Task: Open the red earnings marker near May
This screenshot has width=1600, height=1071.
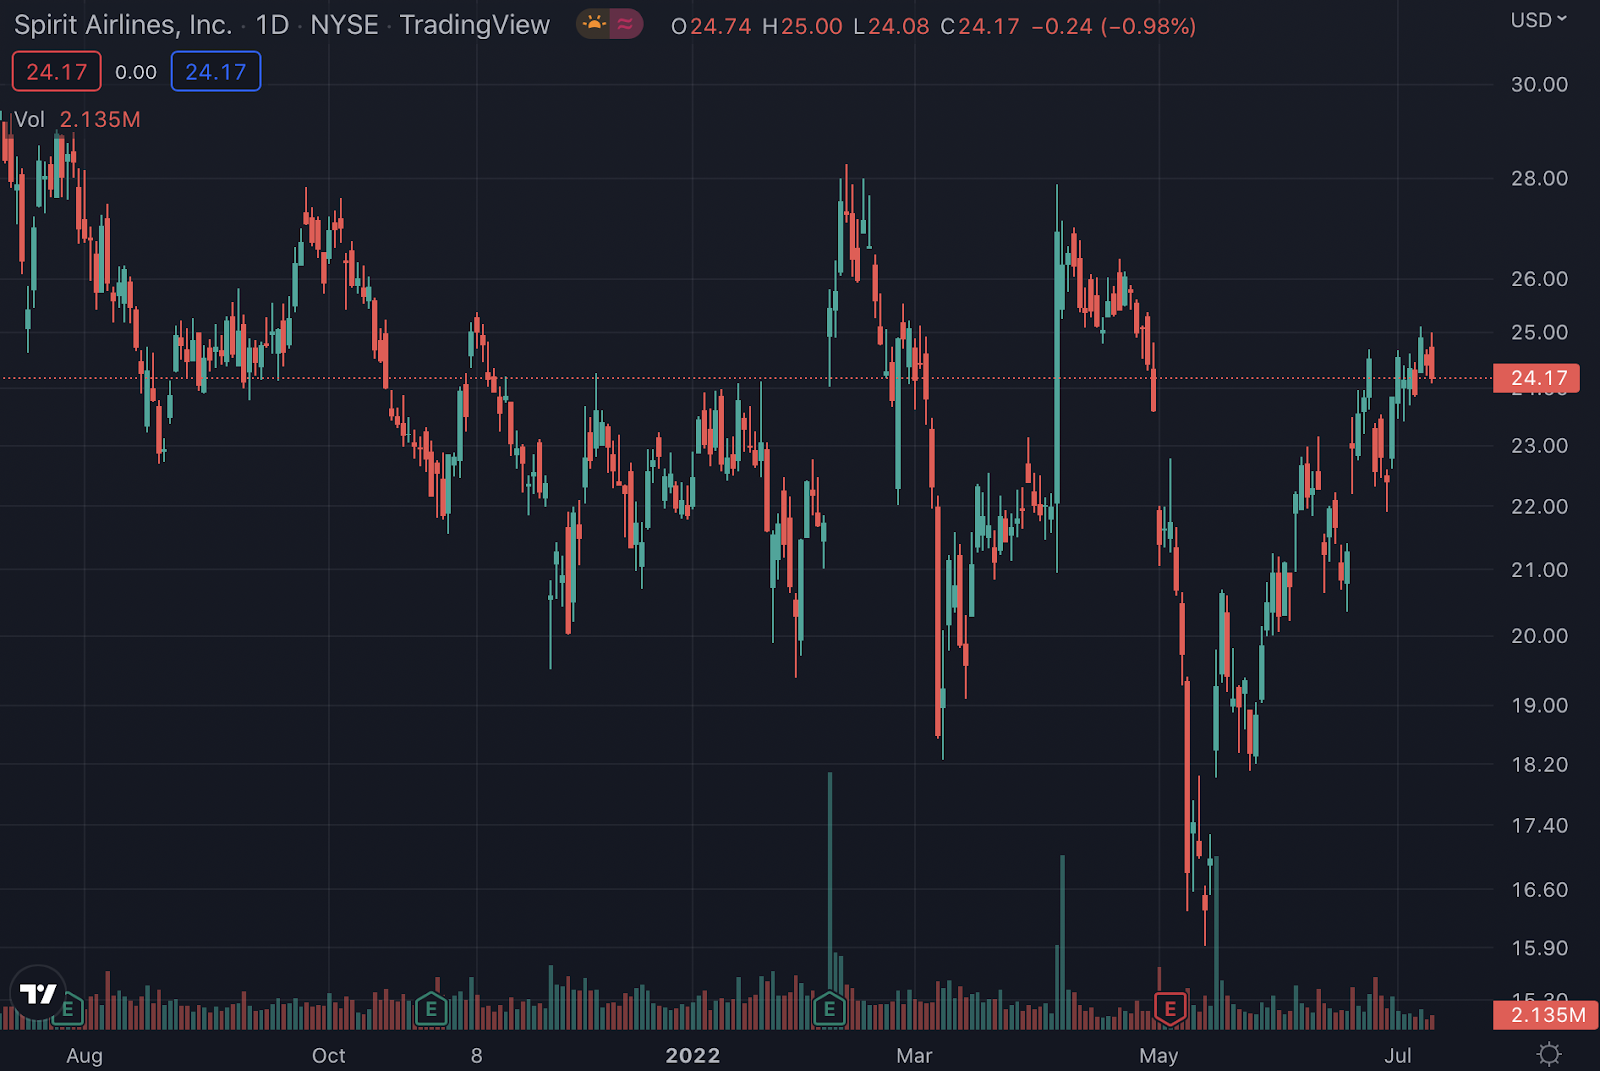Action: [x=1170, y=1008]
